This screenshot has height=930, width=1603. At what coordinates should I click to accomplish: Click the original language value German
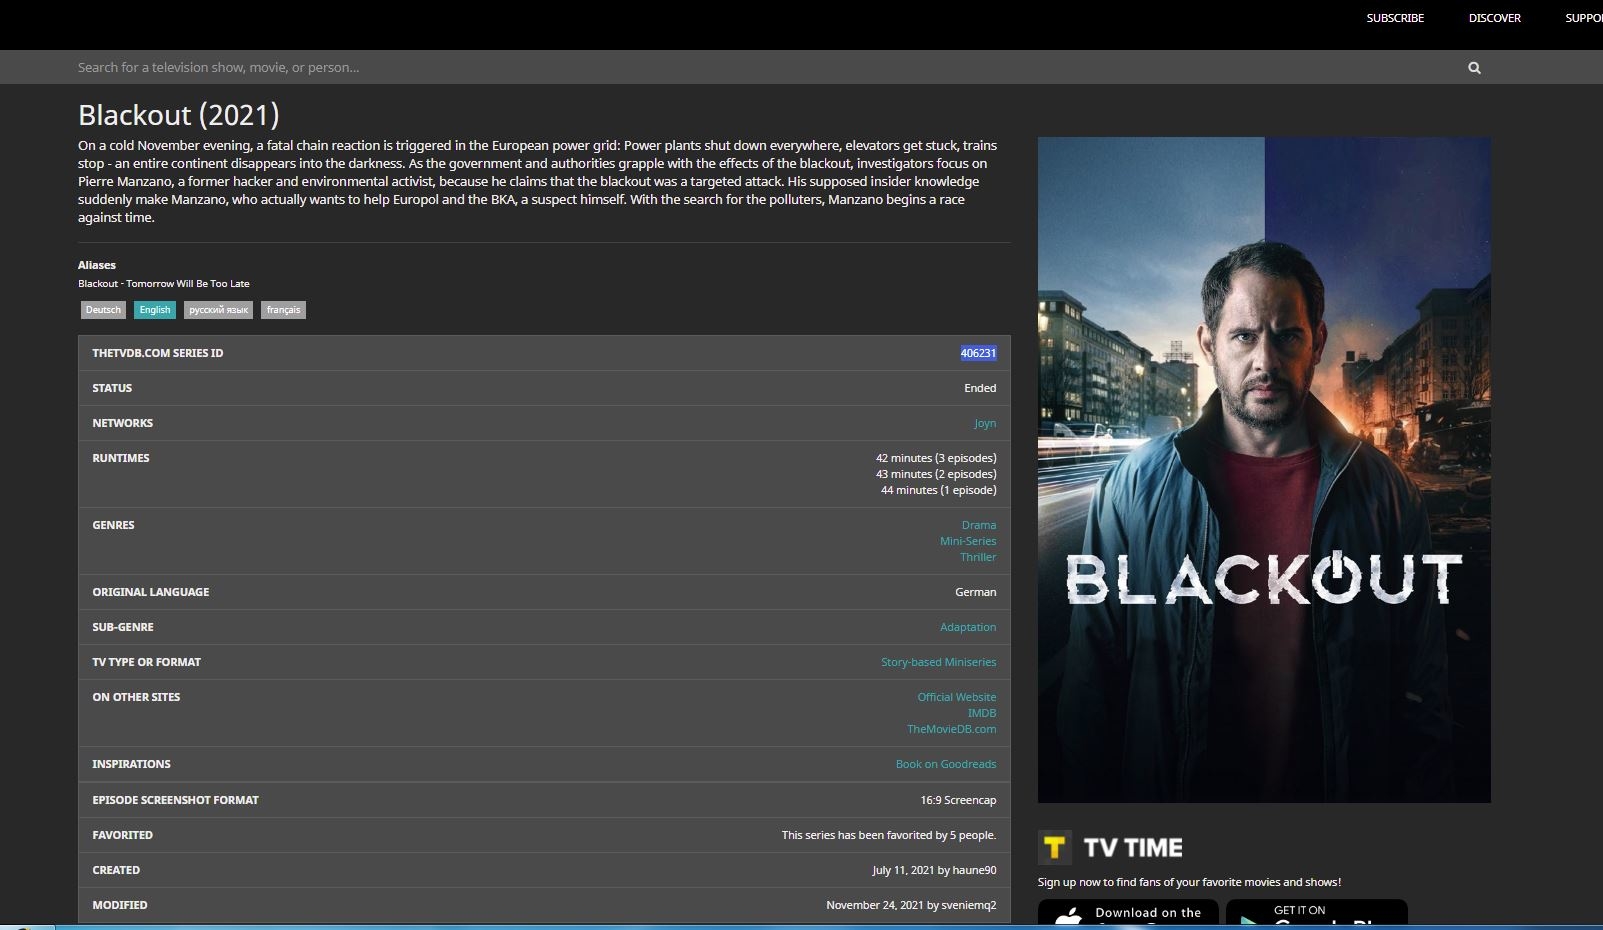tap(976, 592)
